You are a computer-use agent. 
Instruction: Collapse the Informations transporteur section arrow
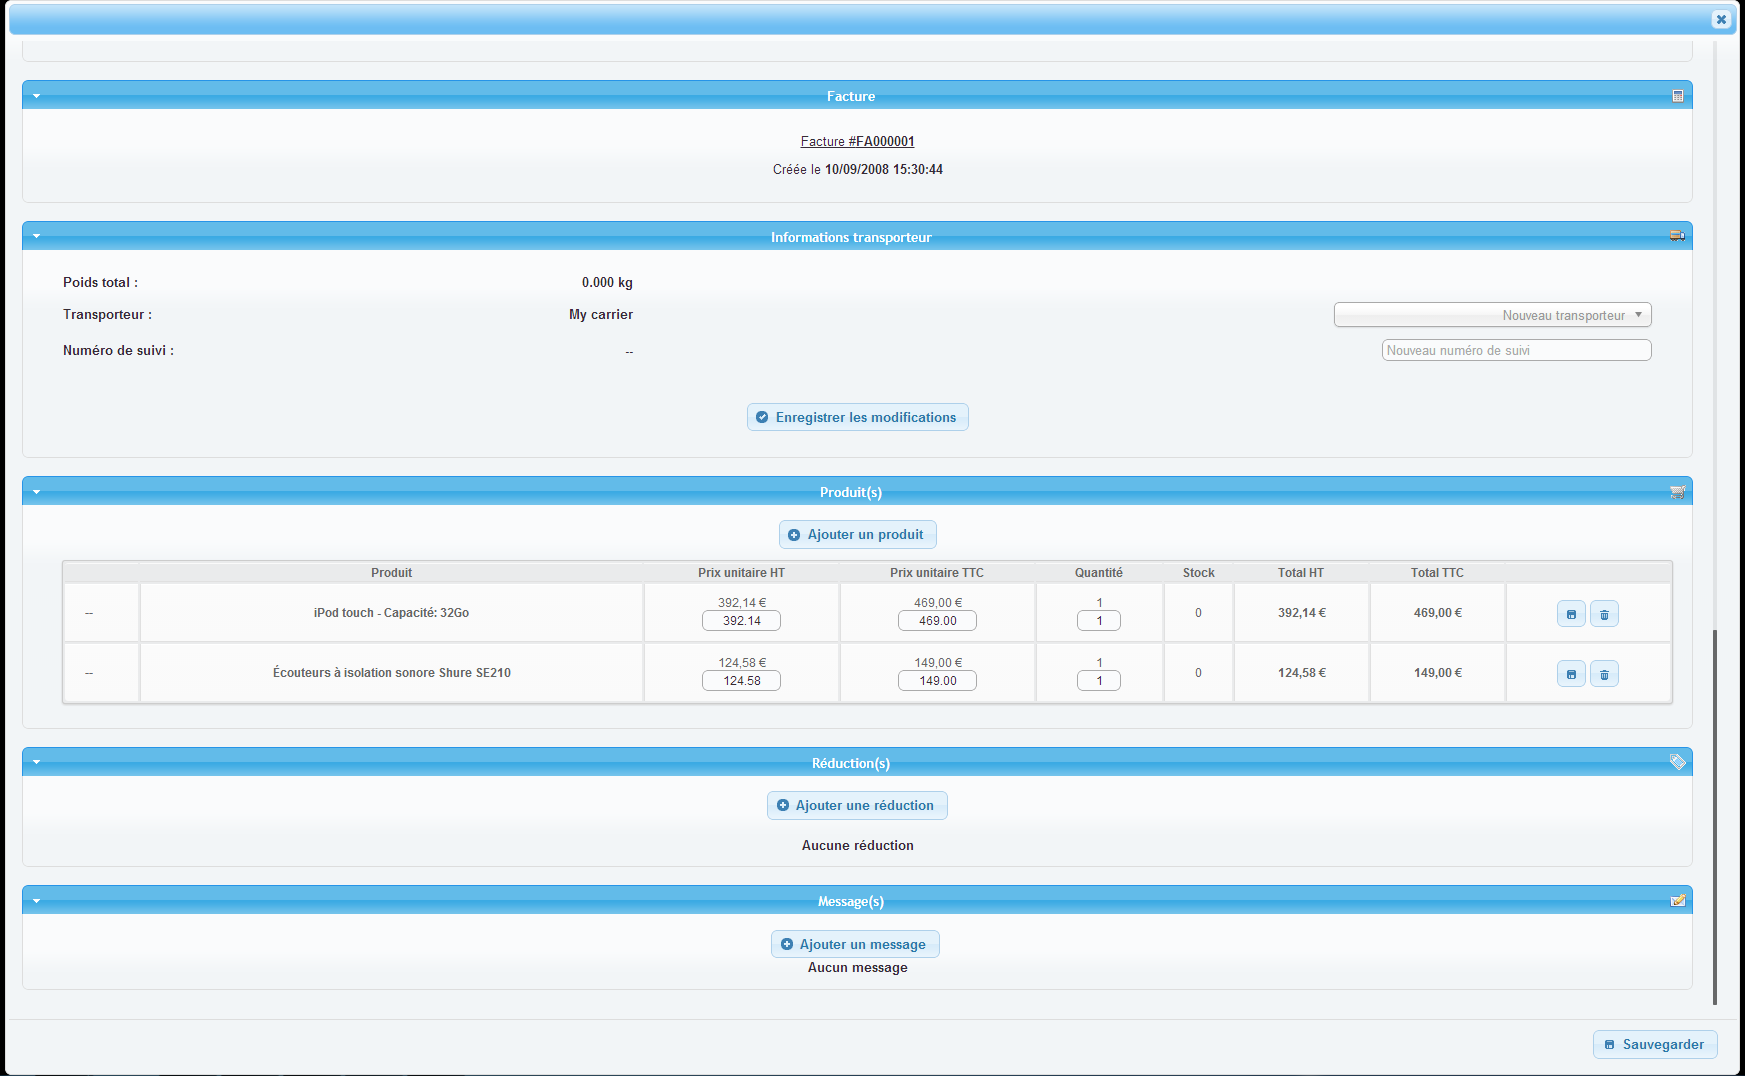[36, 237]
